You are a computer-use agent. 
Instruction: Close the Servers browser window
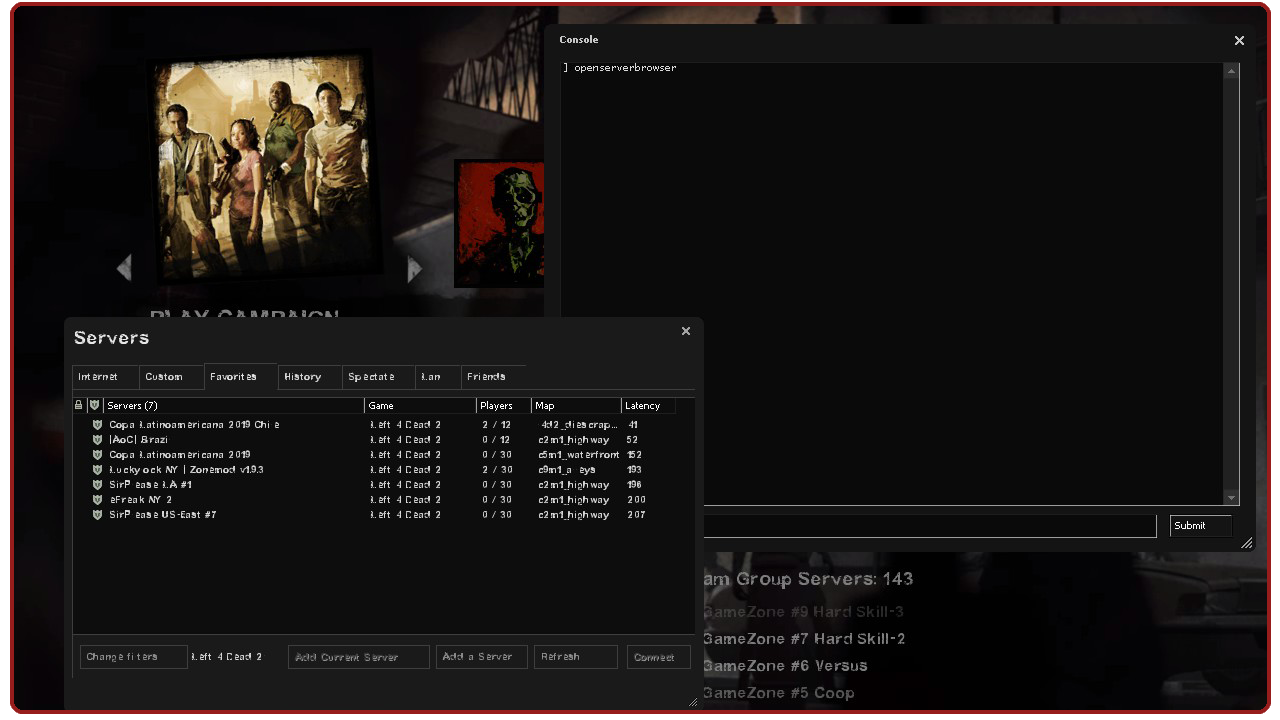click(x=686, y=331)
